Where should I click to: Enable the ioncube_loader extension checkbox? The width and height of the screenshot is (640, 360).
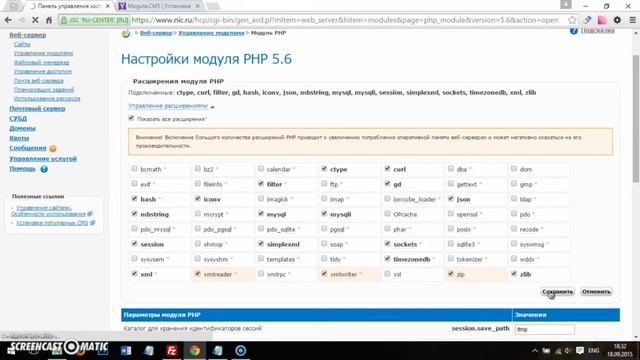pos(387,198)
